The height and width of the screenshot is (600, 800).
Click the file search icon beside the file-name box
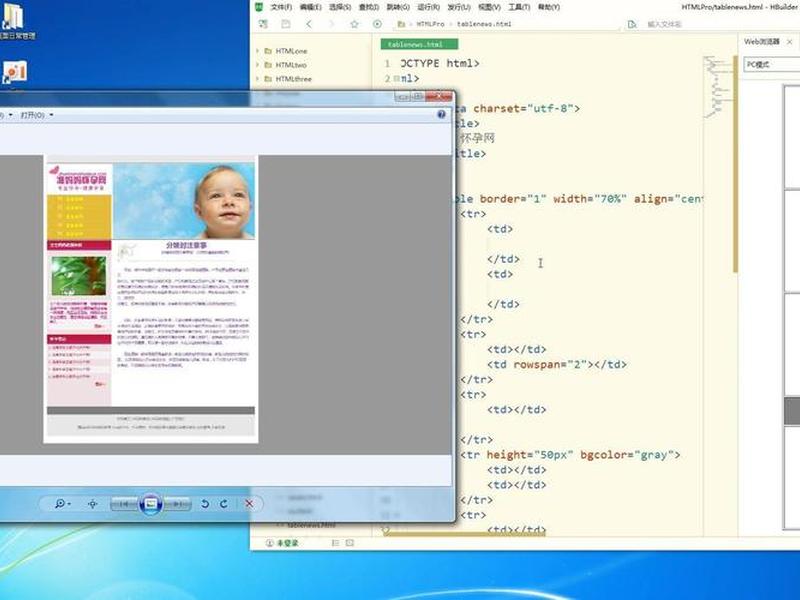pos(632,24)
